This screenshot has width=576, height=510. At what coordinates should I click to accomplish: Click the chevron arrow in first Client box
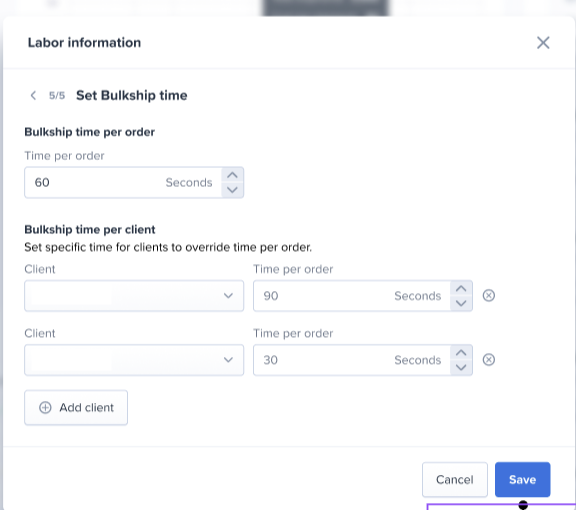click(228, 296)
